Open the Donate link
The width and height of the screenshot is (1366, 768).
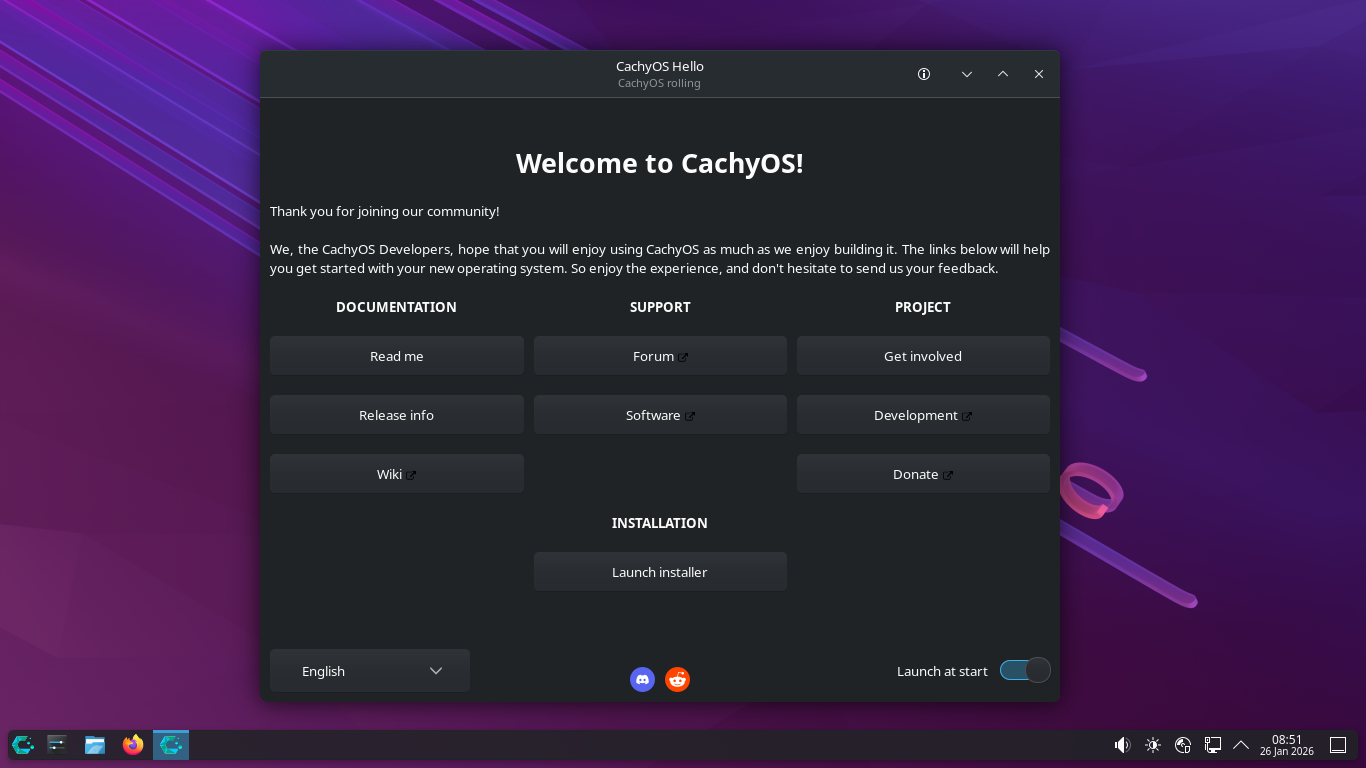923,474
